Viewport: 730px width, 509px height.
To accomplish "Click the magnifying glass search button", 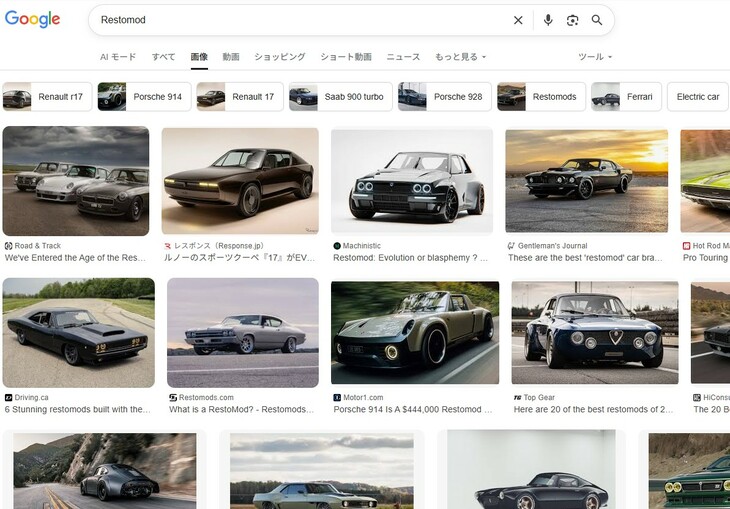I will 597,20.
